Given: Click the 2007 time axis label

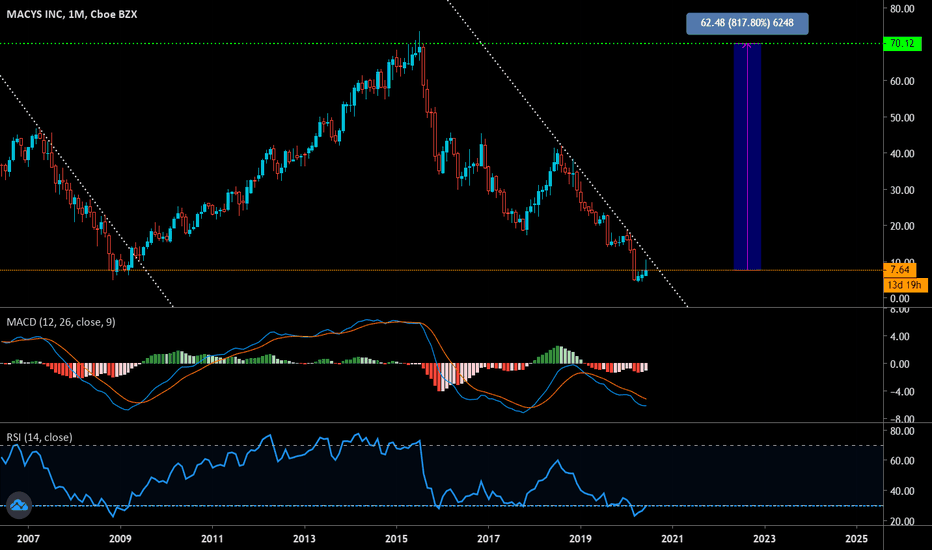Looking at the screenshot, I should [28, 539].
